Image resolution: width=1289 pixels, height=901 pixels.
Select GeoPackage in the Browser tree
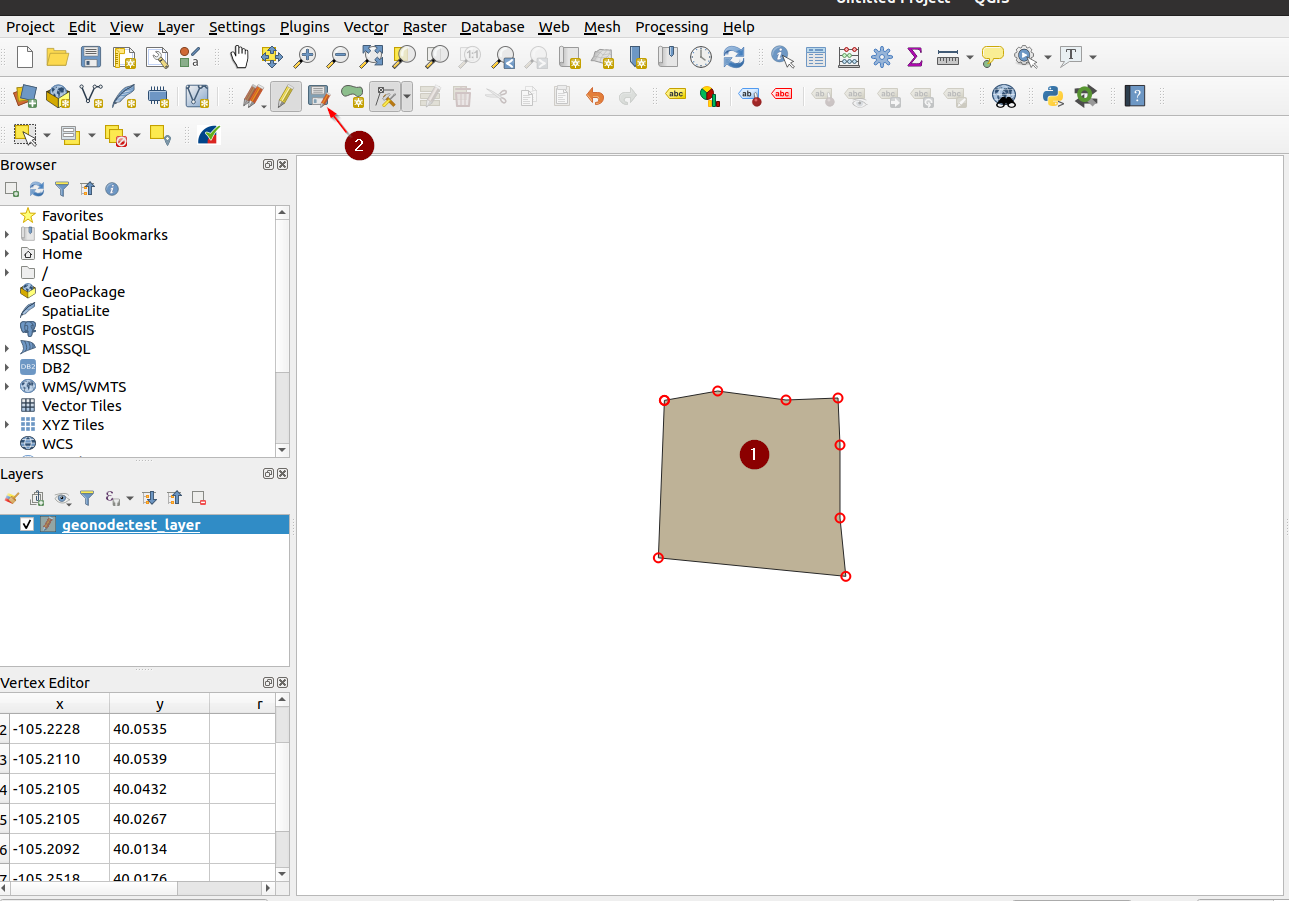(83, 292)
